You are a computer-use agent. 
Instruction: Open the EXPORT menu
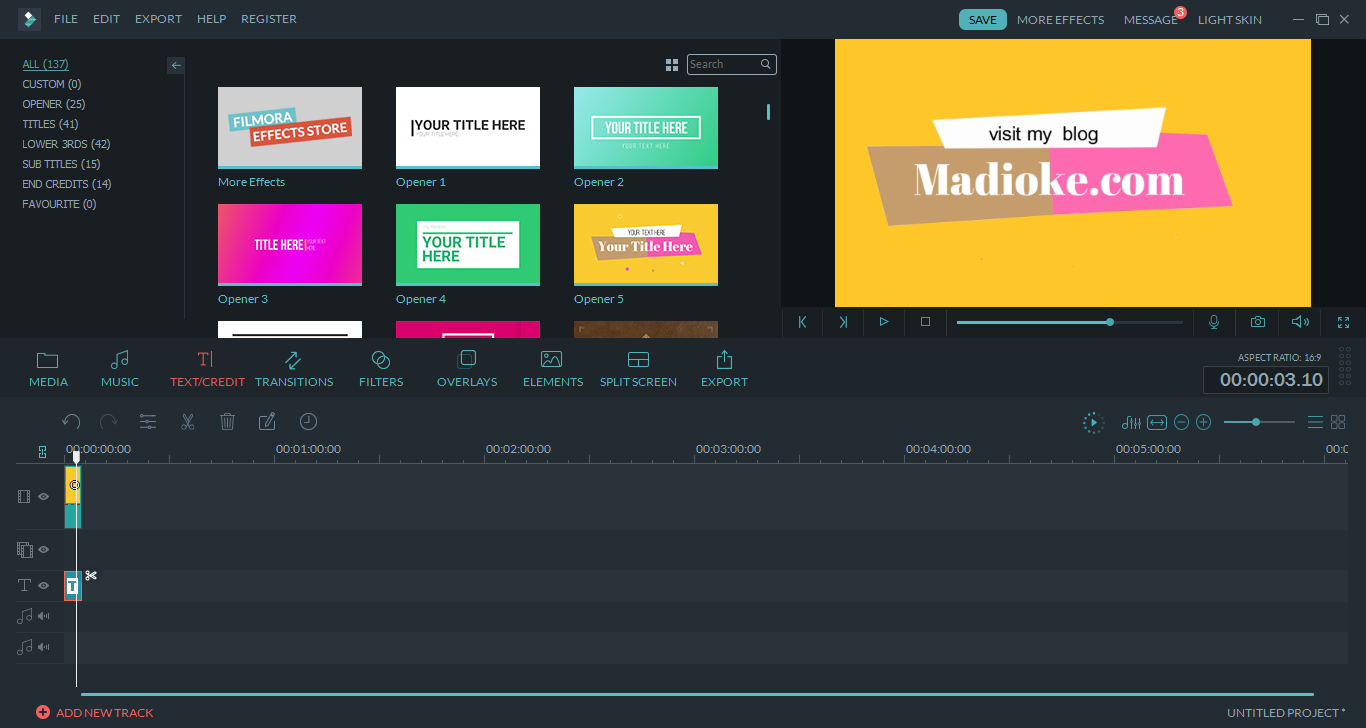(158, 19)
